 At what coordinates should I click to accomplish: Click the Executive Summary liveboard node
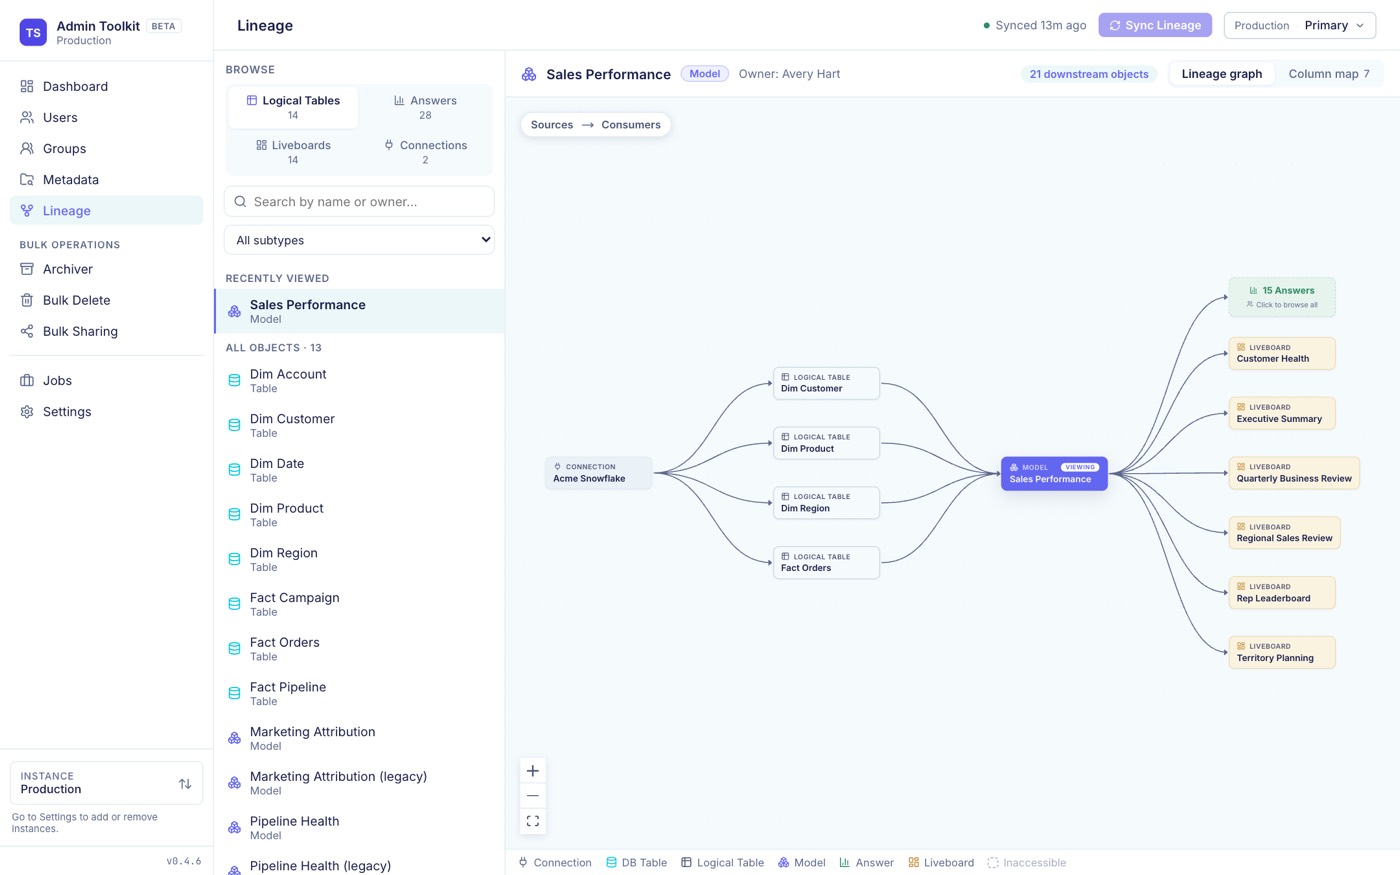point(1282,413)
